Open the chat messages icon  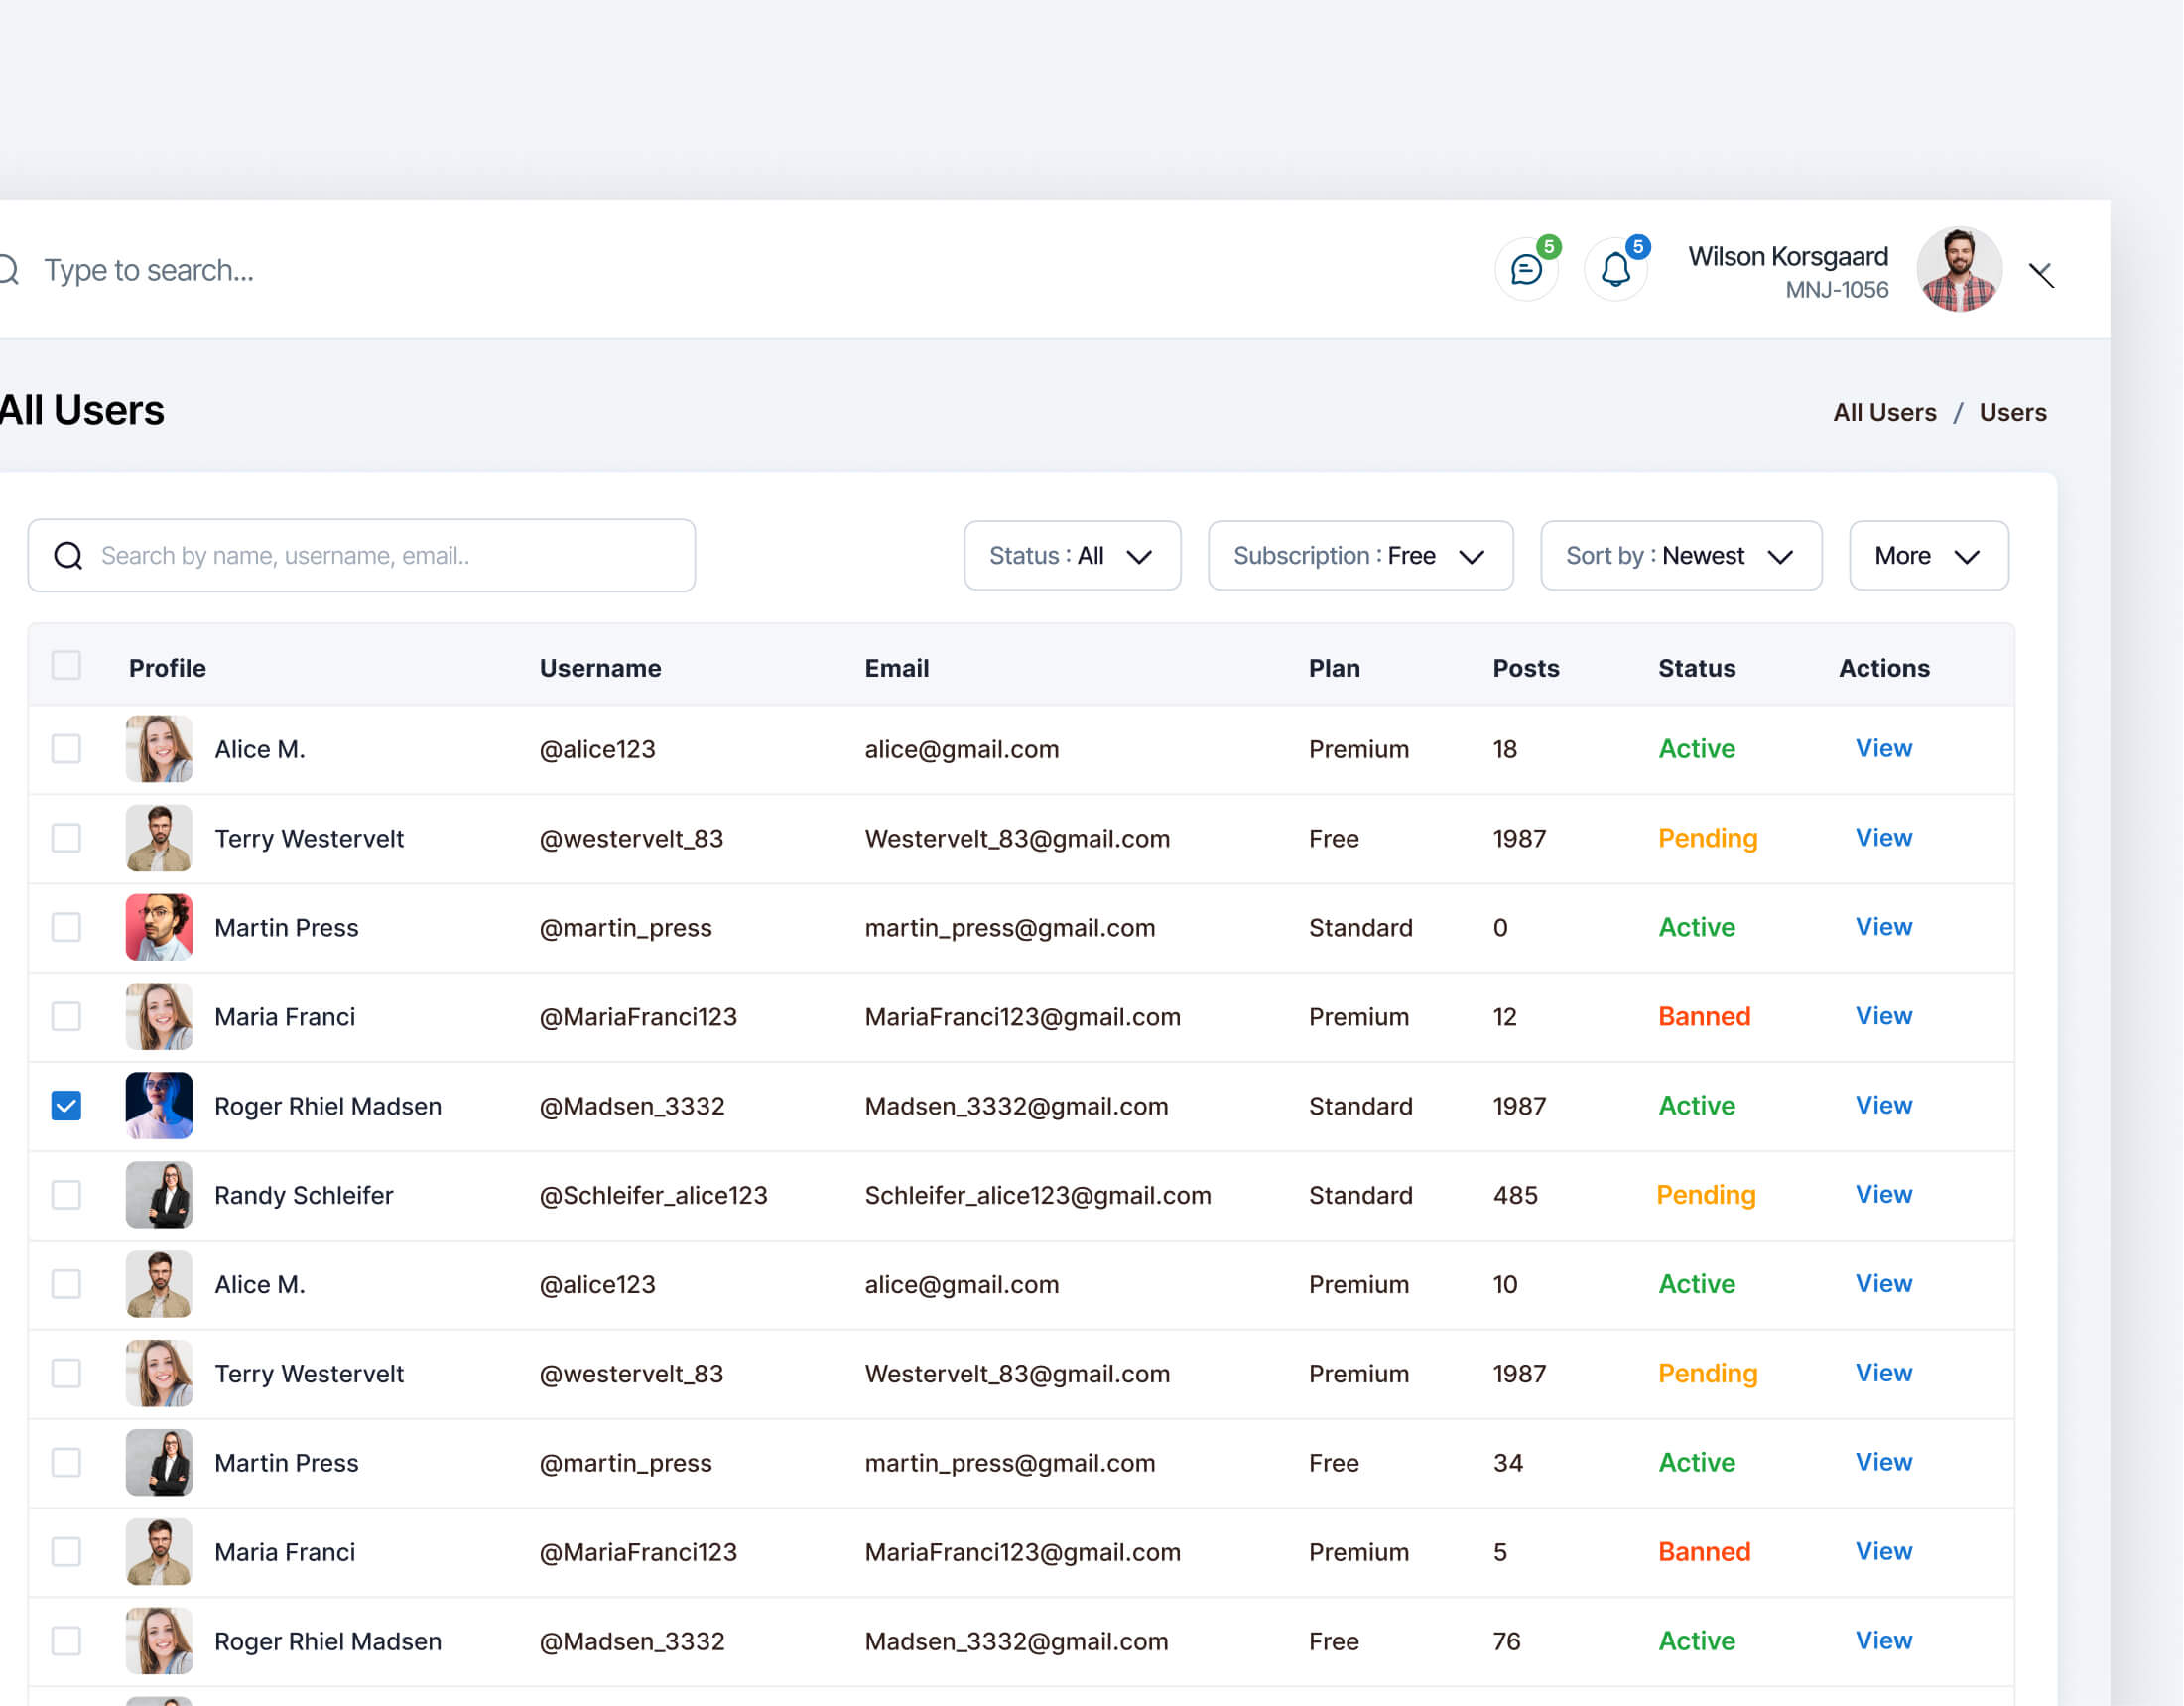[1526, 270]
